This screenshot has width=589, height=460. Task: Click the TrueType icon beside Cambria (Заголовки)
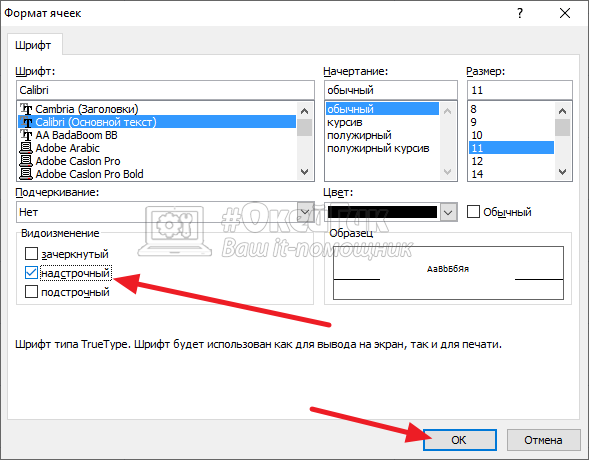point(26,109)
